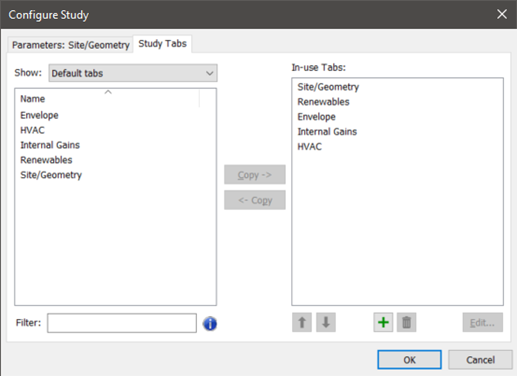Cancel the dialog
Image resolution: width=517 pixels, height=376 pixels.
tap(480, 360)
